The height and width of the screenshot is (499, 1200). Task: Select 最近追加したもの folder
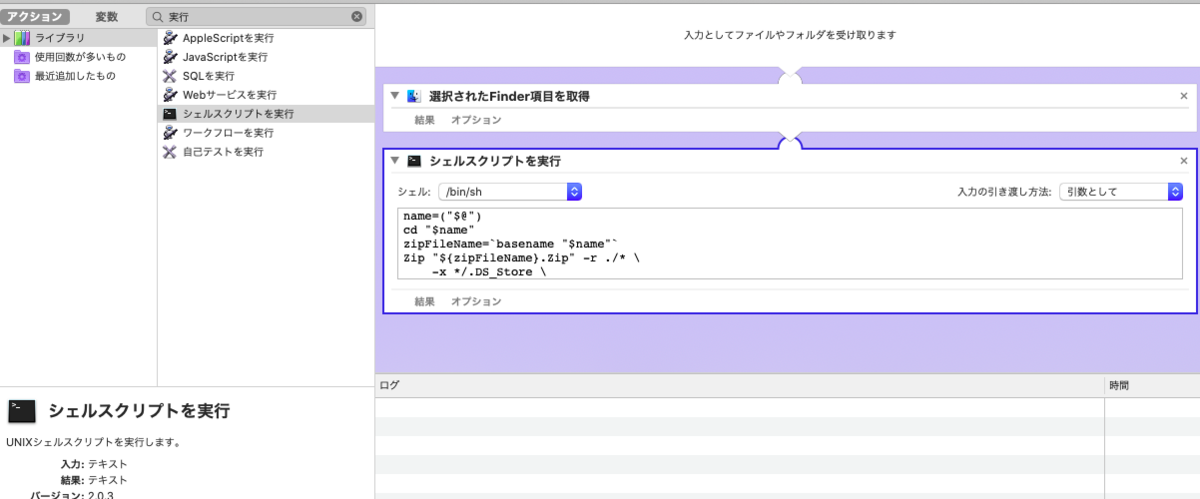[x=75, y=76]
